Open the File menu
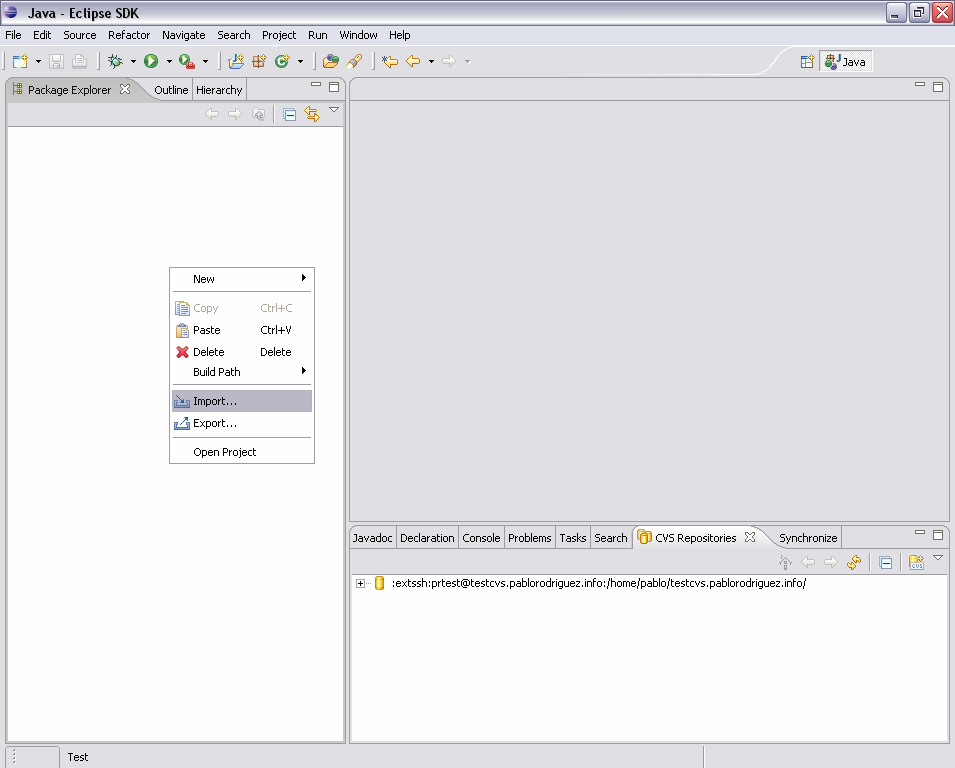 pos(13,35)
